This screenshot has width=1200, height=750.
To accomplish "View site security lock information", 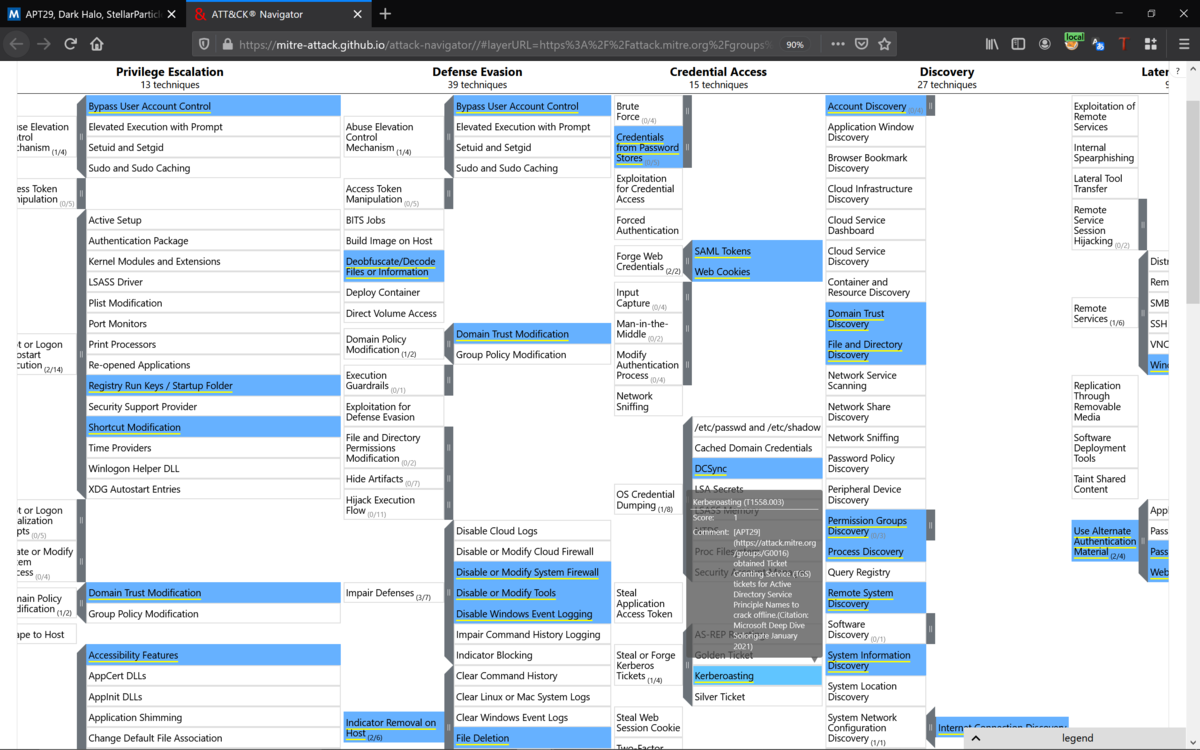I will 227,44.
